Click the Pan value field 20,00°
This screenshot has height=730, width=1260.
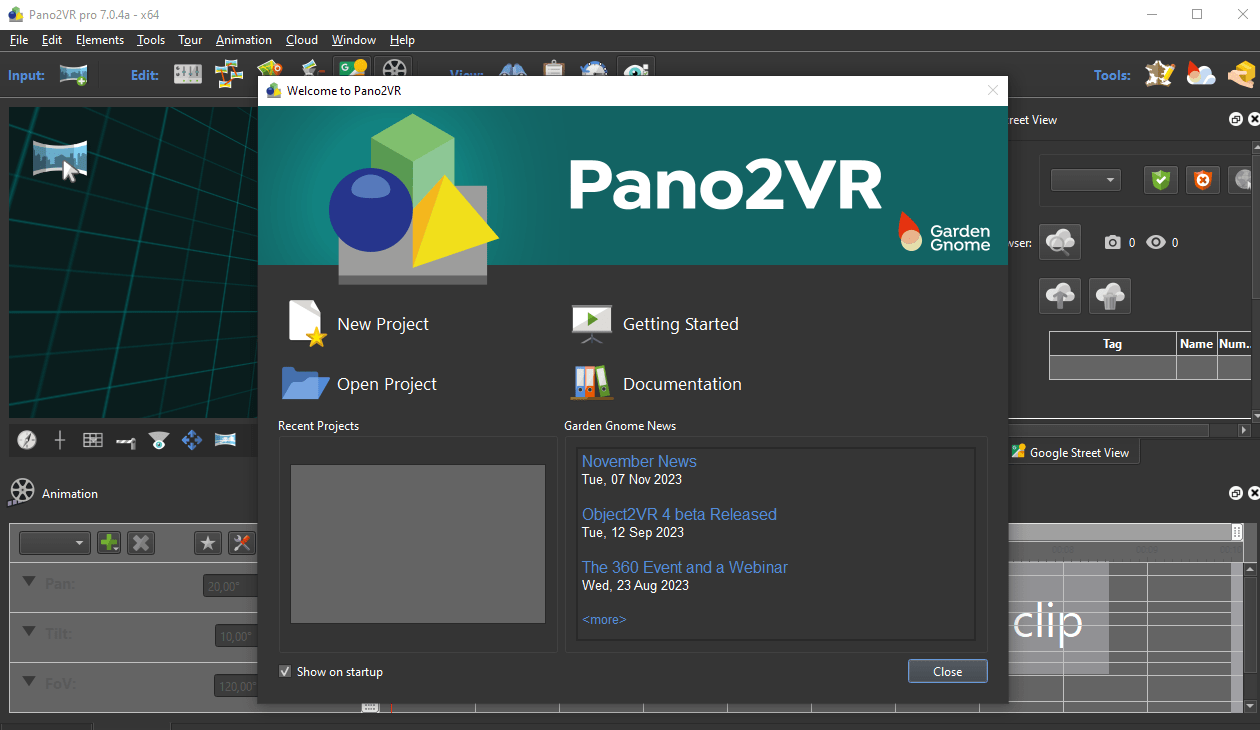pos(230,586)
